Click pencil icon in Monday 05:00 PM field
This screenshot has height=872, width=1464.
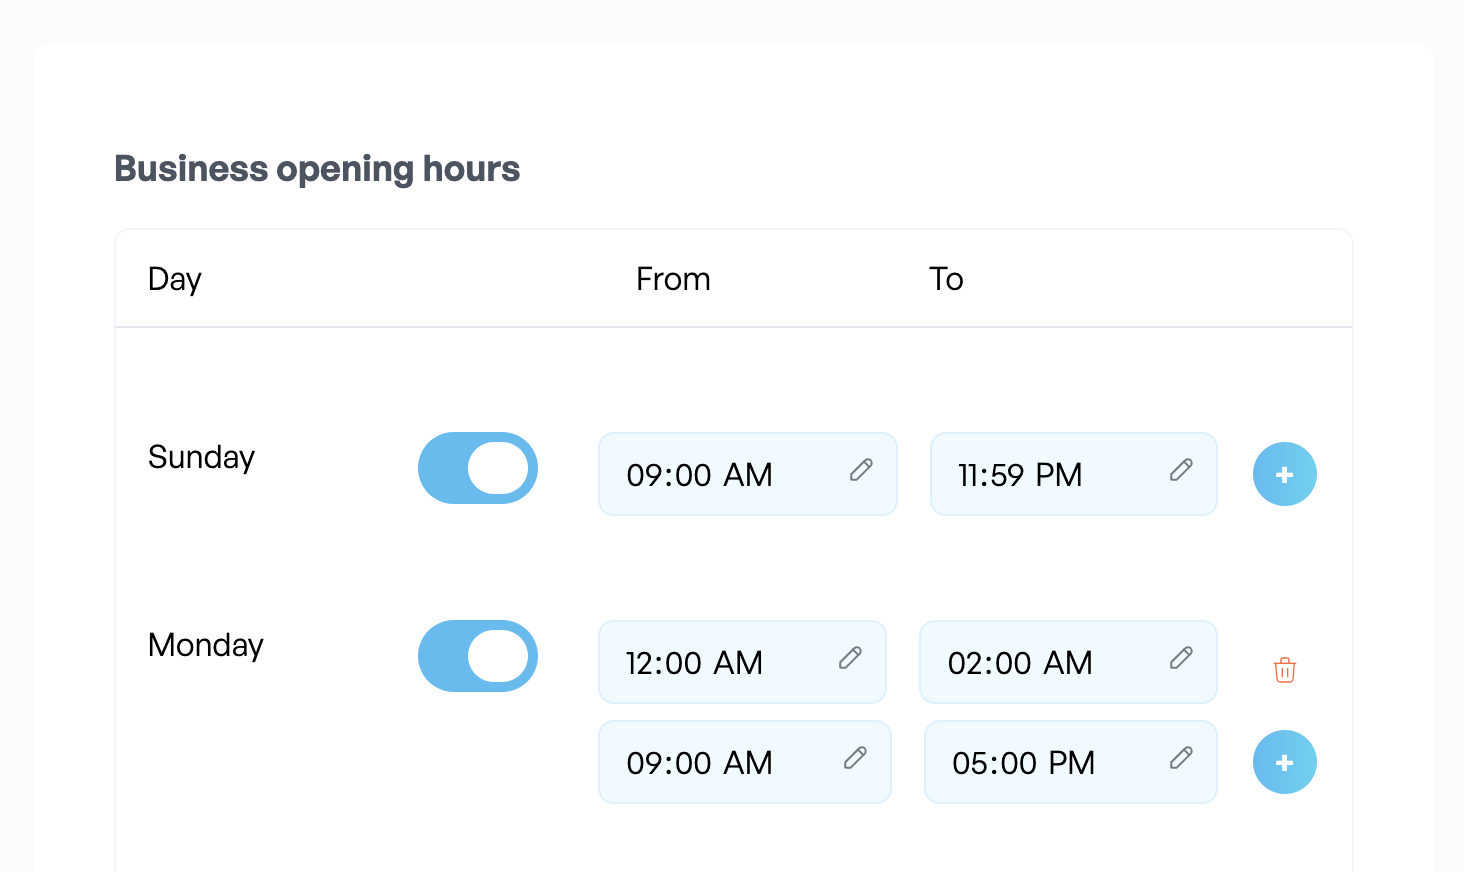tap(1181, 758)
